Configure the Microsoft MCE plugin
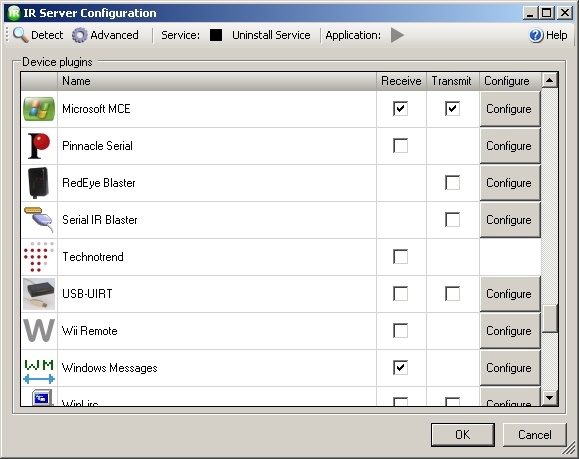The height and width of the screenshot is (459, 579). pos(510,109)
